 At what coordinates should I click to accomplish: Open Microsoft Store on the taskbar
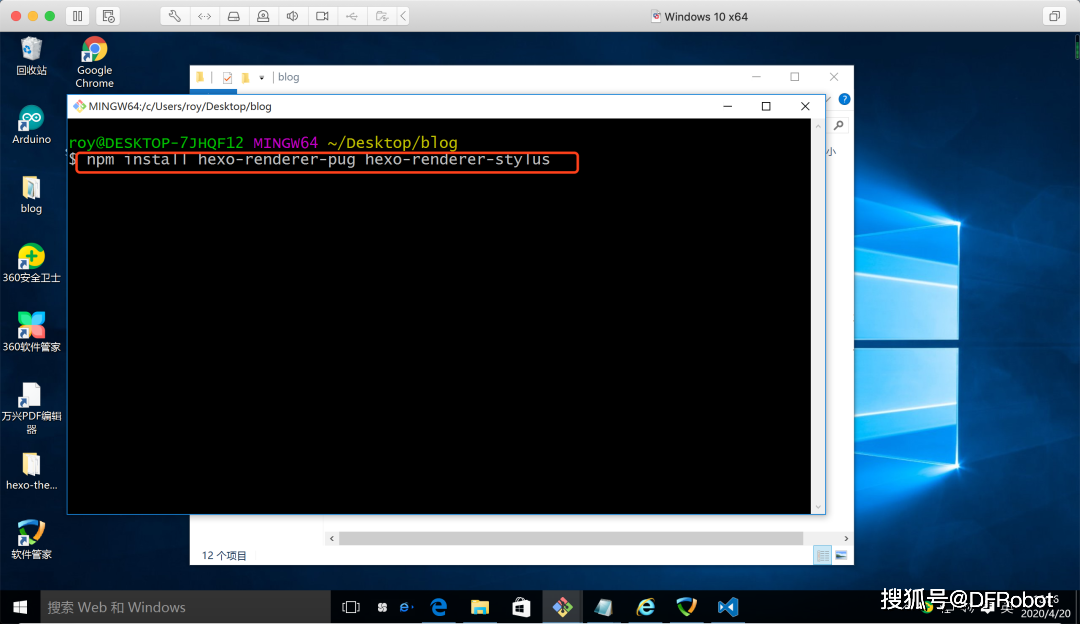[x=521, y=607]
